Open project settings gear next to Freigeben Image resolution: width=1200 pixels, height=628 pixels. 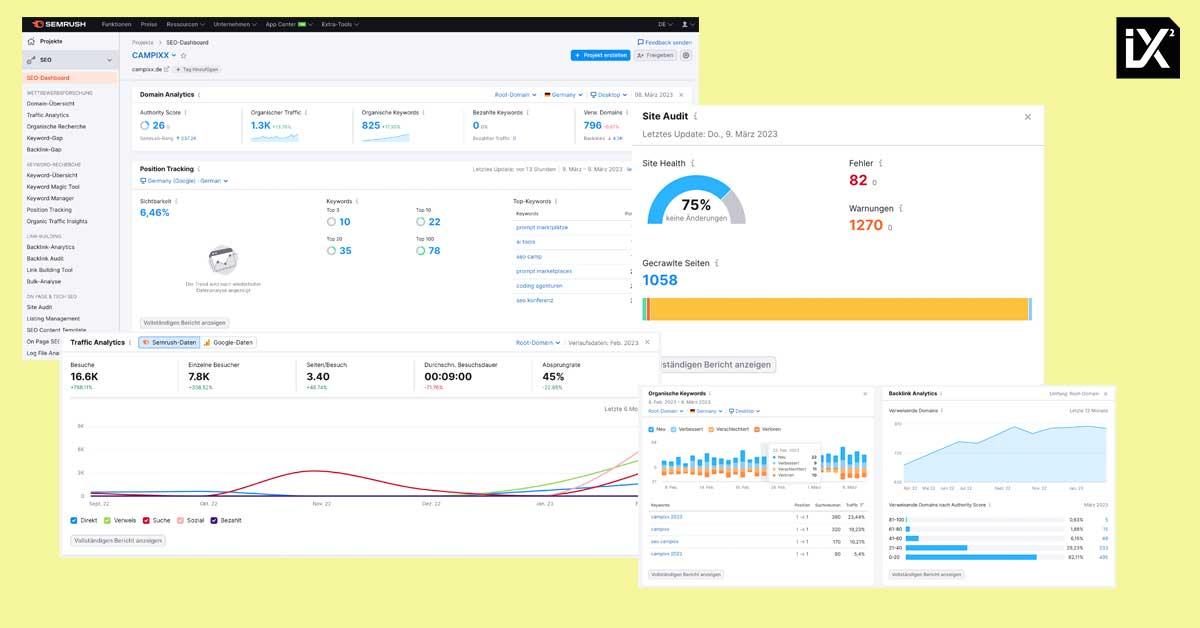coord(686,56)
